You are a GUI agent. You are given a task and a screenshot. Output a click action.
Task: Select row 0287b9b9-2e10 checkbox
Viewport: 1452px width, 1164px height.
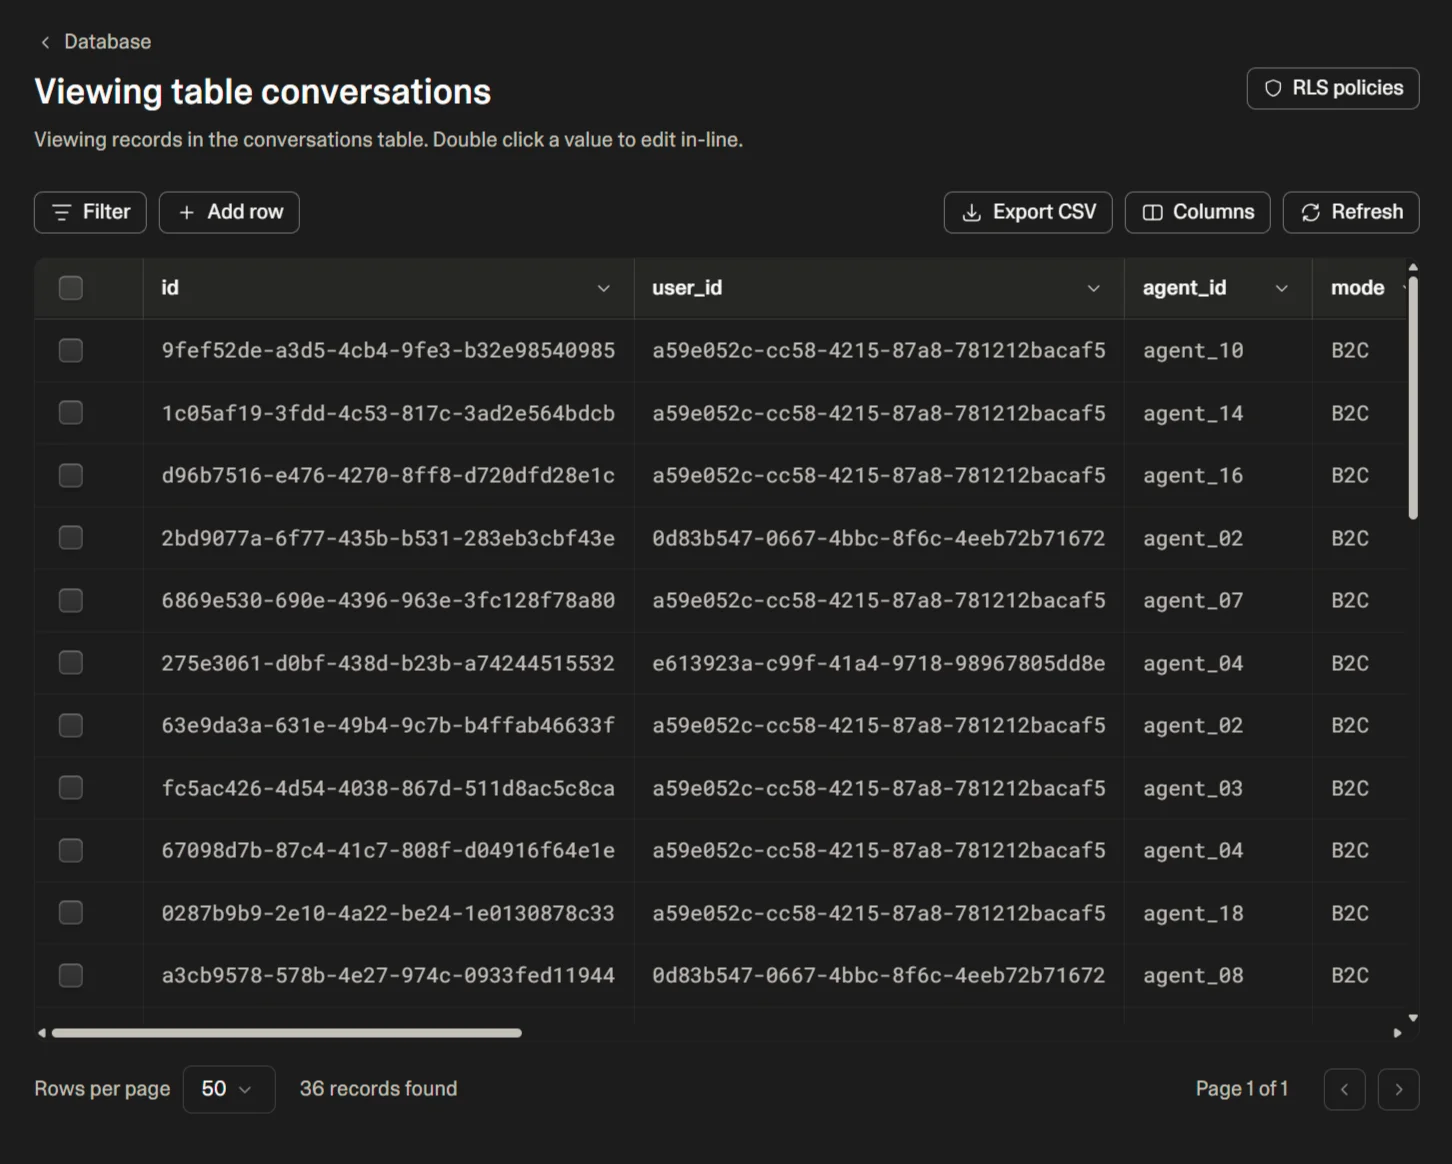click(71, 913)
